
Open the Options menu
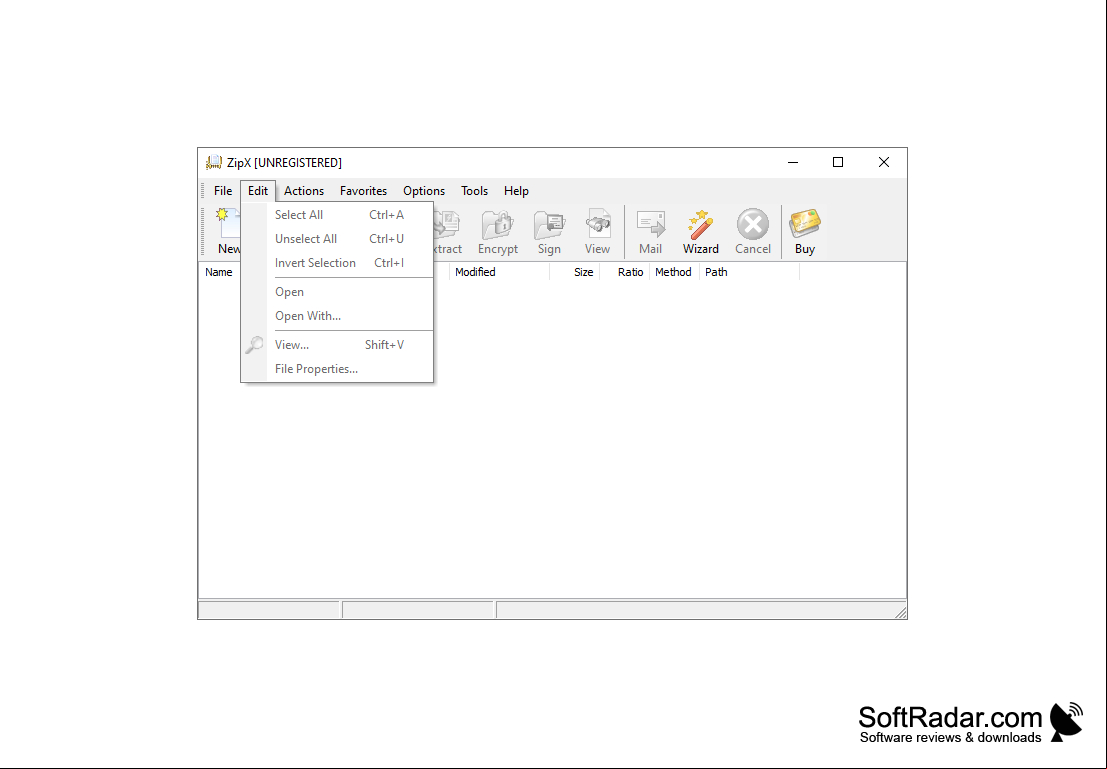424,191
